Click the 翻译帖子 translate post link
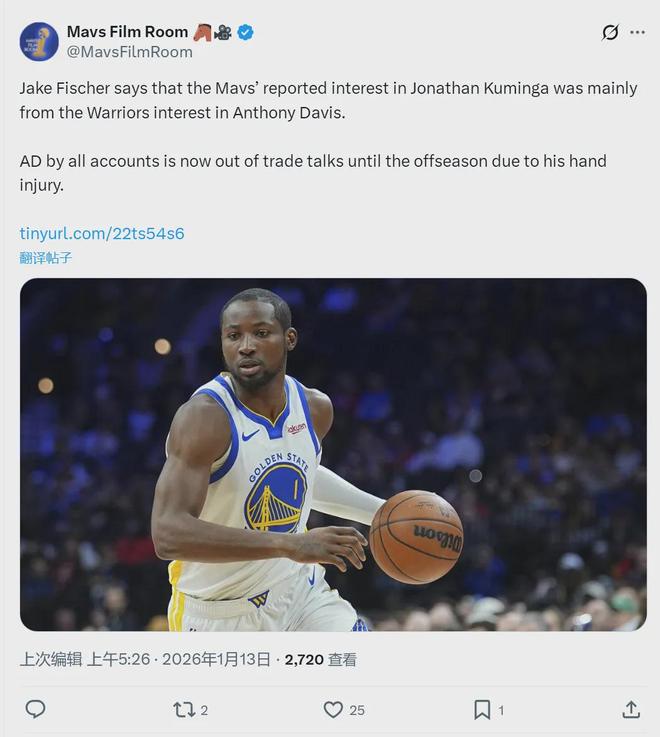The width and height of the screenshot is (660, 737). click(x=46, y=257)
